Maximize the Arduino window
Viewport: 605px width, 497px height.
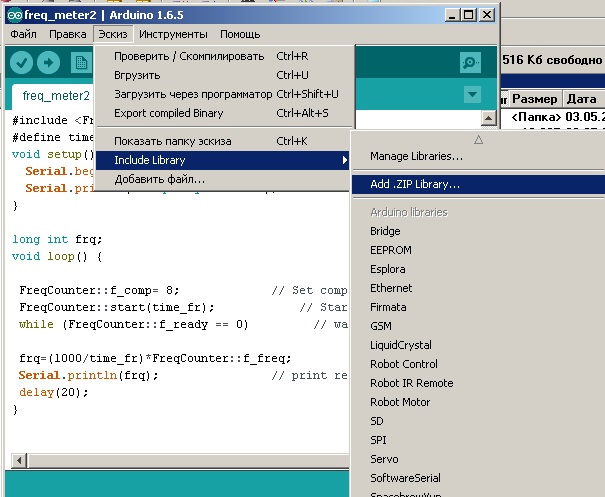469,15
